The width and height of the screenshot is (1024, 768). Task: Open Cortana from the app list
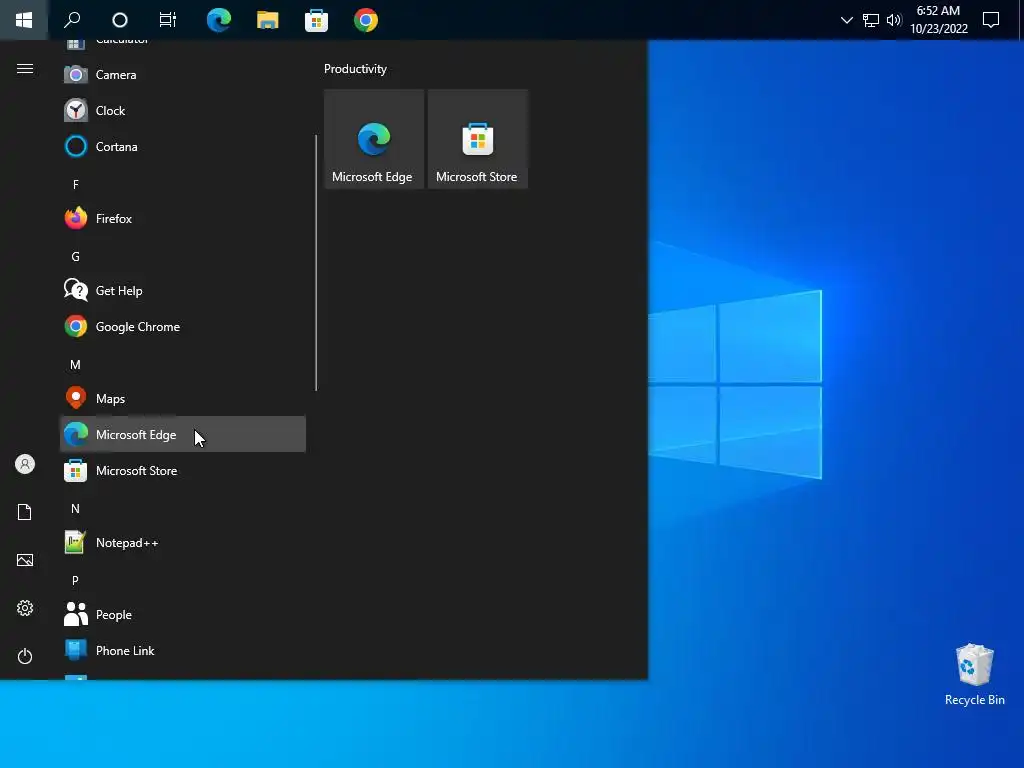coord(183,146)
